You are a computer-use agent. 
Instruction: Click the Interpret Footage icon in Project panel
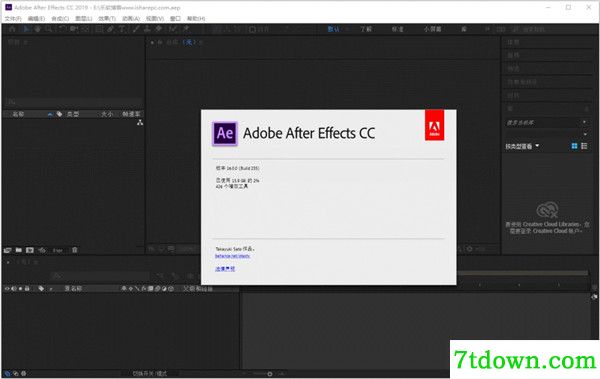pyautogui.click(x=7, y=250)
